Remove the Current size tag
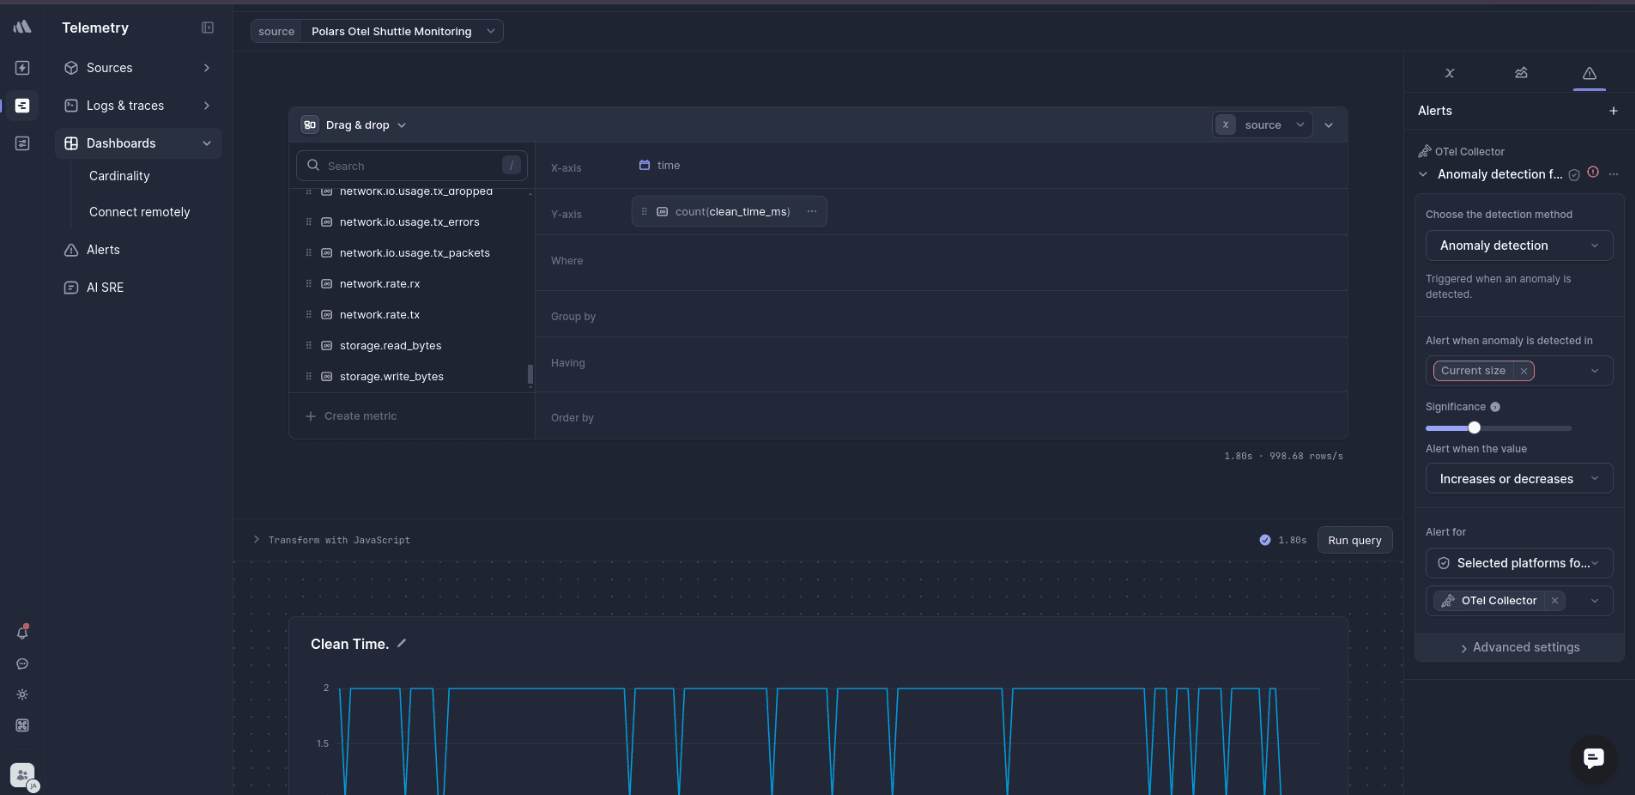The height and width of the screenshot is (795, 1635). pos(1523,371)
